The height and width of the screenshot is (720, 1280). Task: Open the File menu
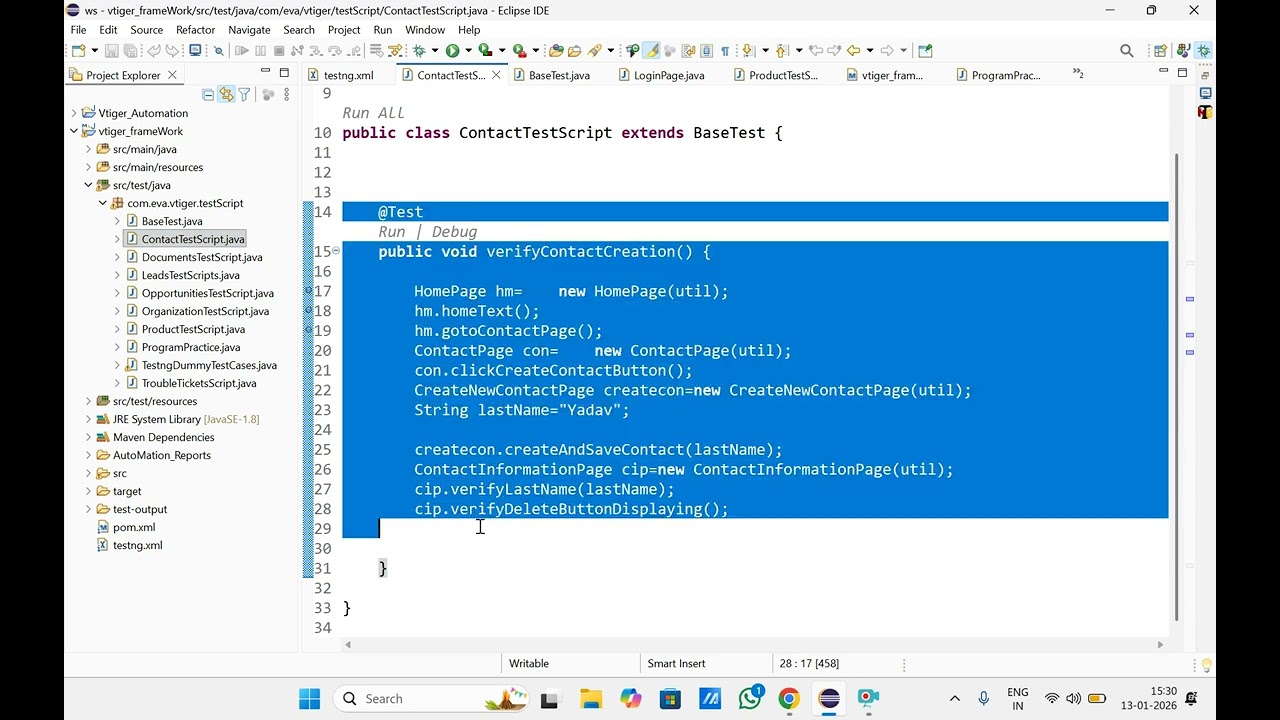tap(78, 30)
